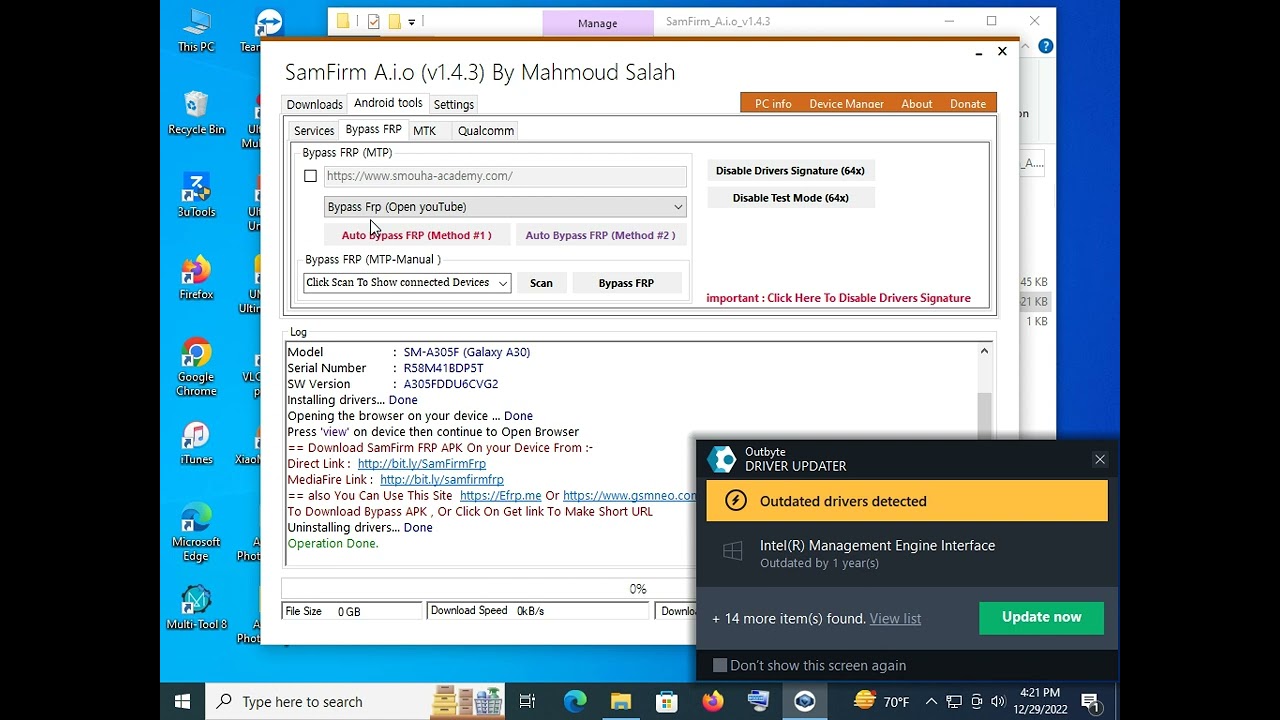Click weather widget showing 70°F
The height and width of the screenshot is (720, 1280).
click(881, 702)
